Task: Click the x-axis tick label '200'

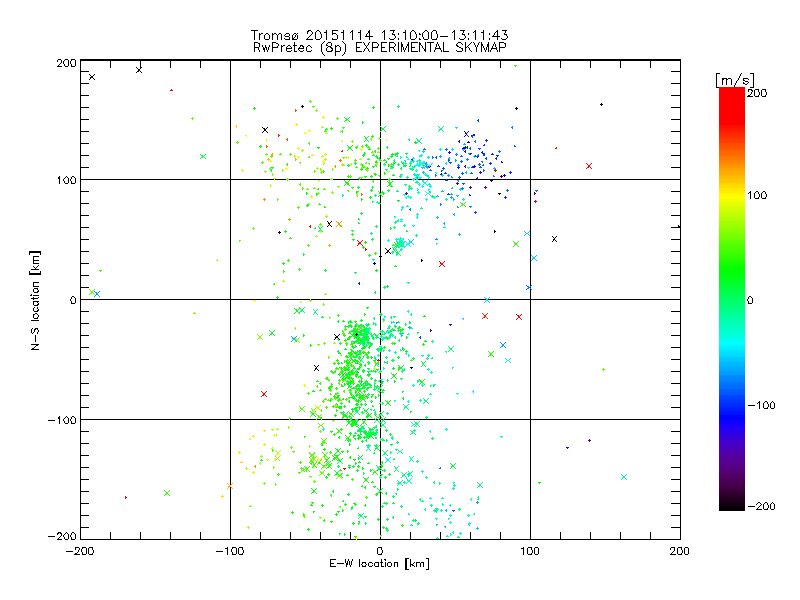Action: [680, 551]
